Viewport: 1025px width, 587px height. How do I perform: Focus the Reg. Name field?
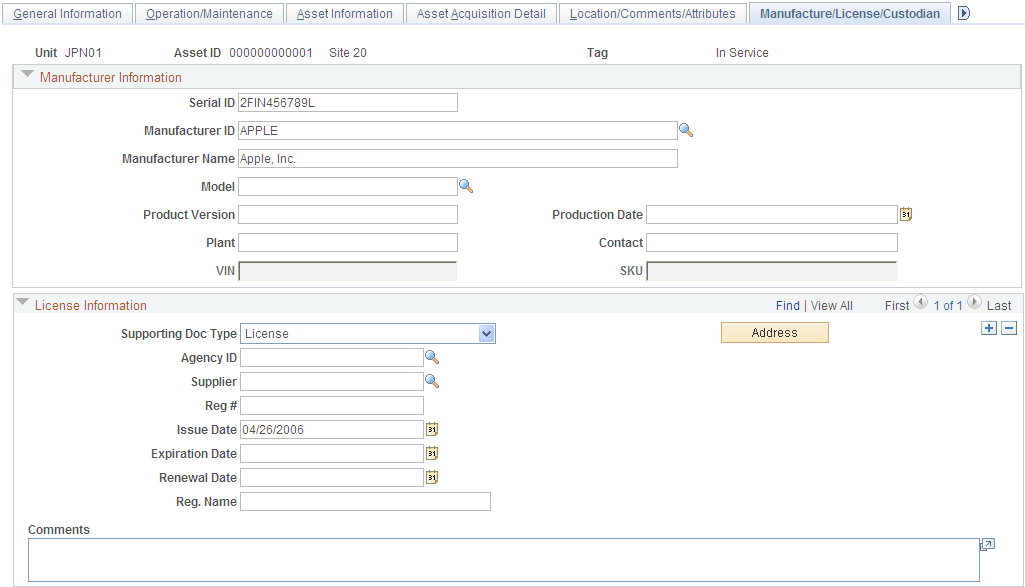tap(365, 501)
